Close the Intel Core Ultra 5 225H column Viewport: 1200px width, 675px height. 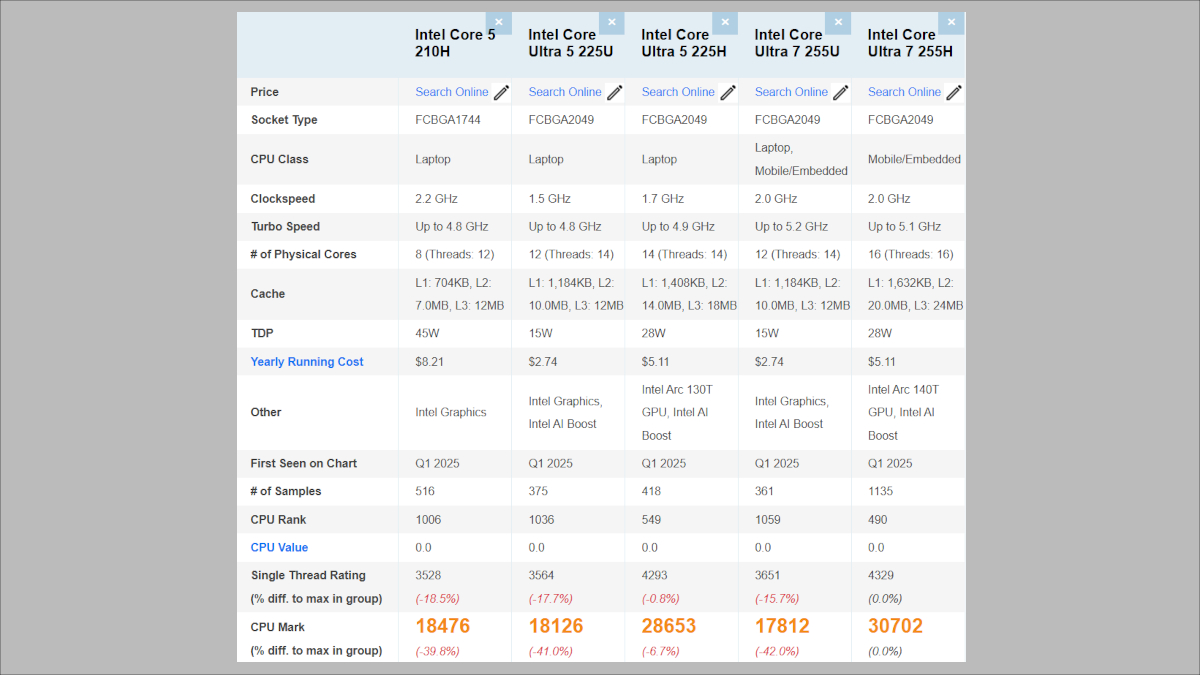coord(725,23)
